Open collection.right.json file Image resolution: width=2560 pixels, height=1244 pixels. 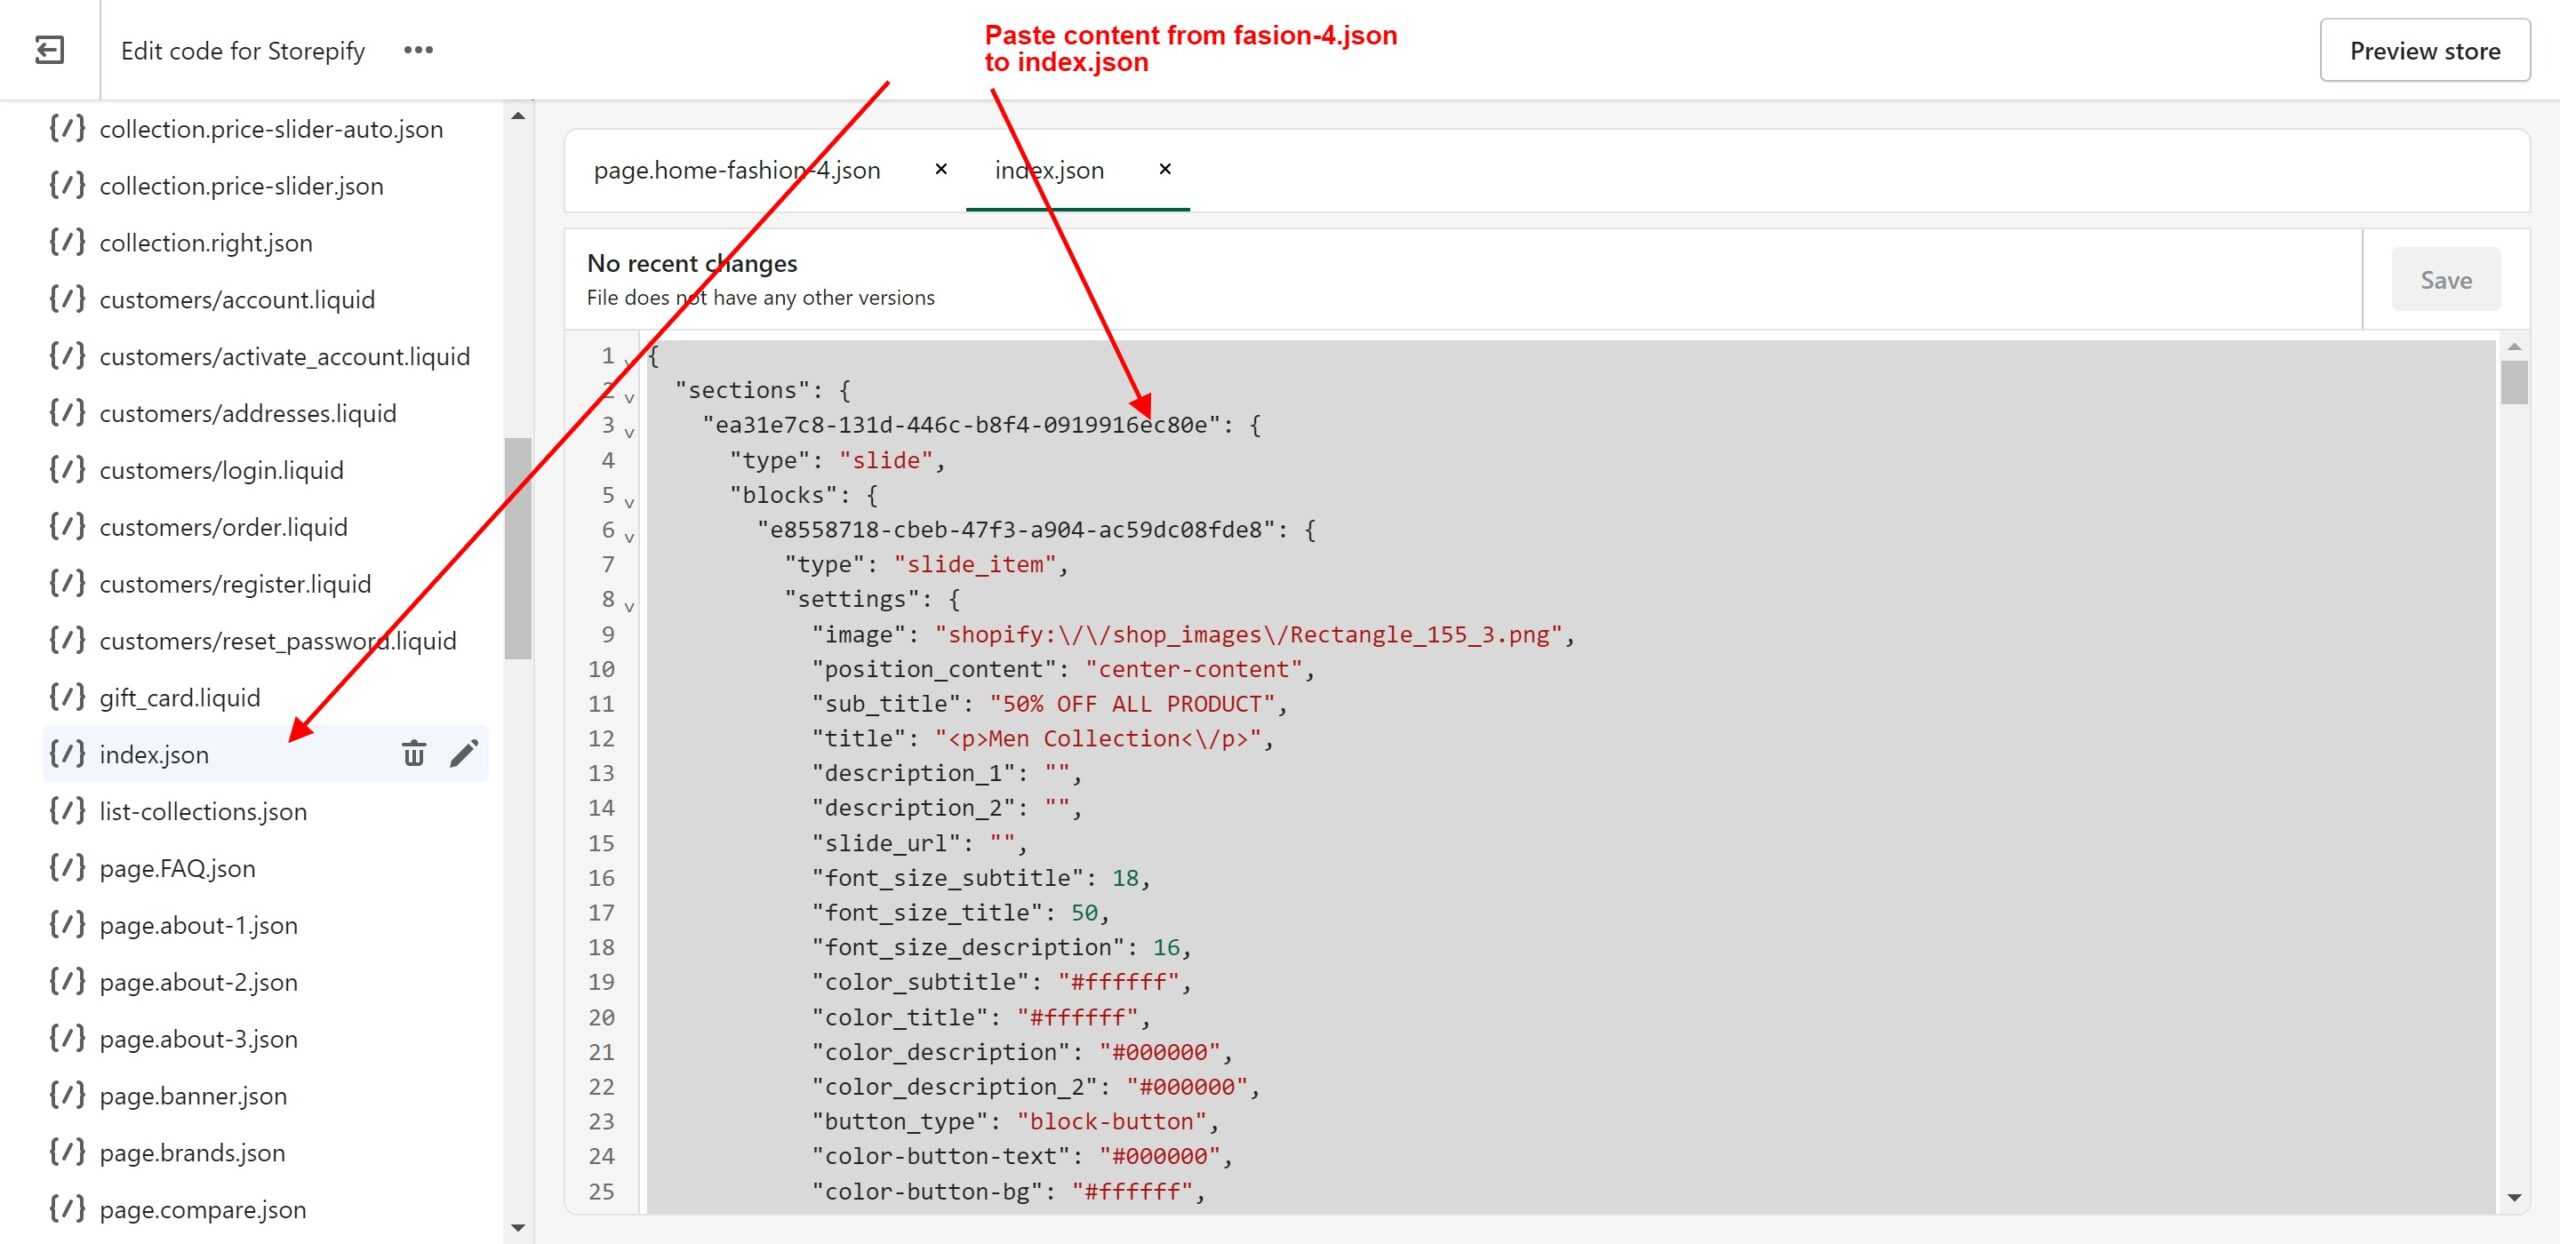click(206, 243)
